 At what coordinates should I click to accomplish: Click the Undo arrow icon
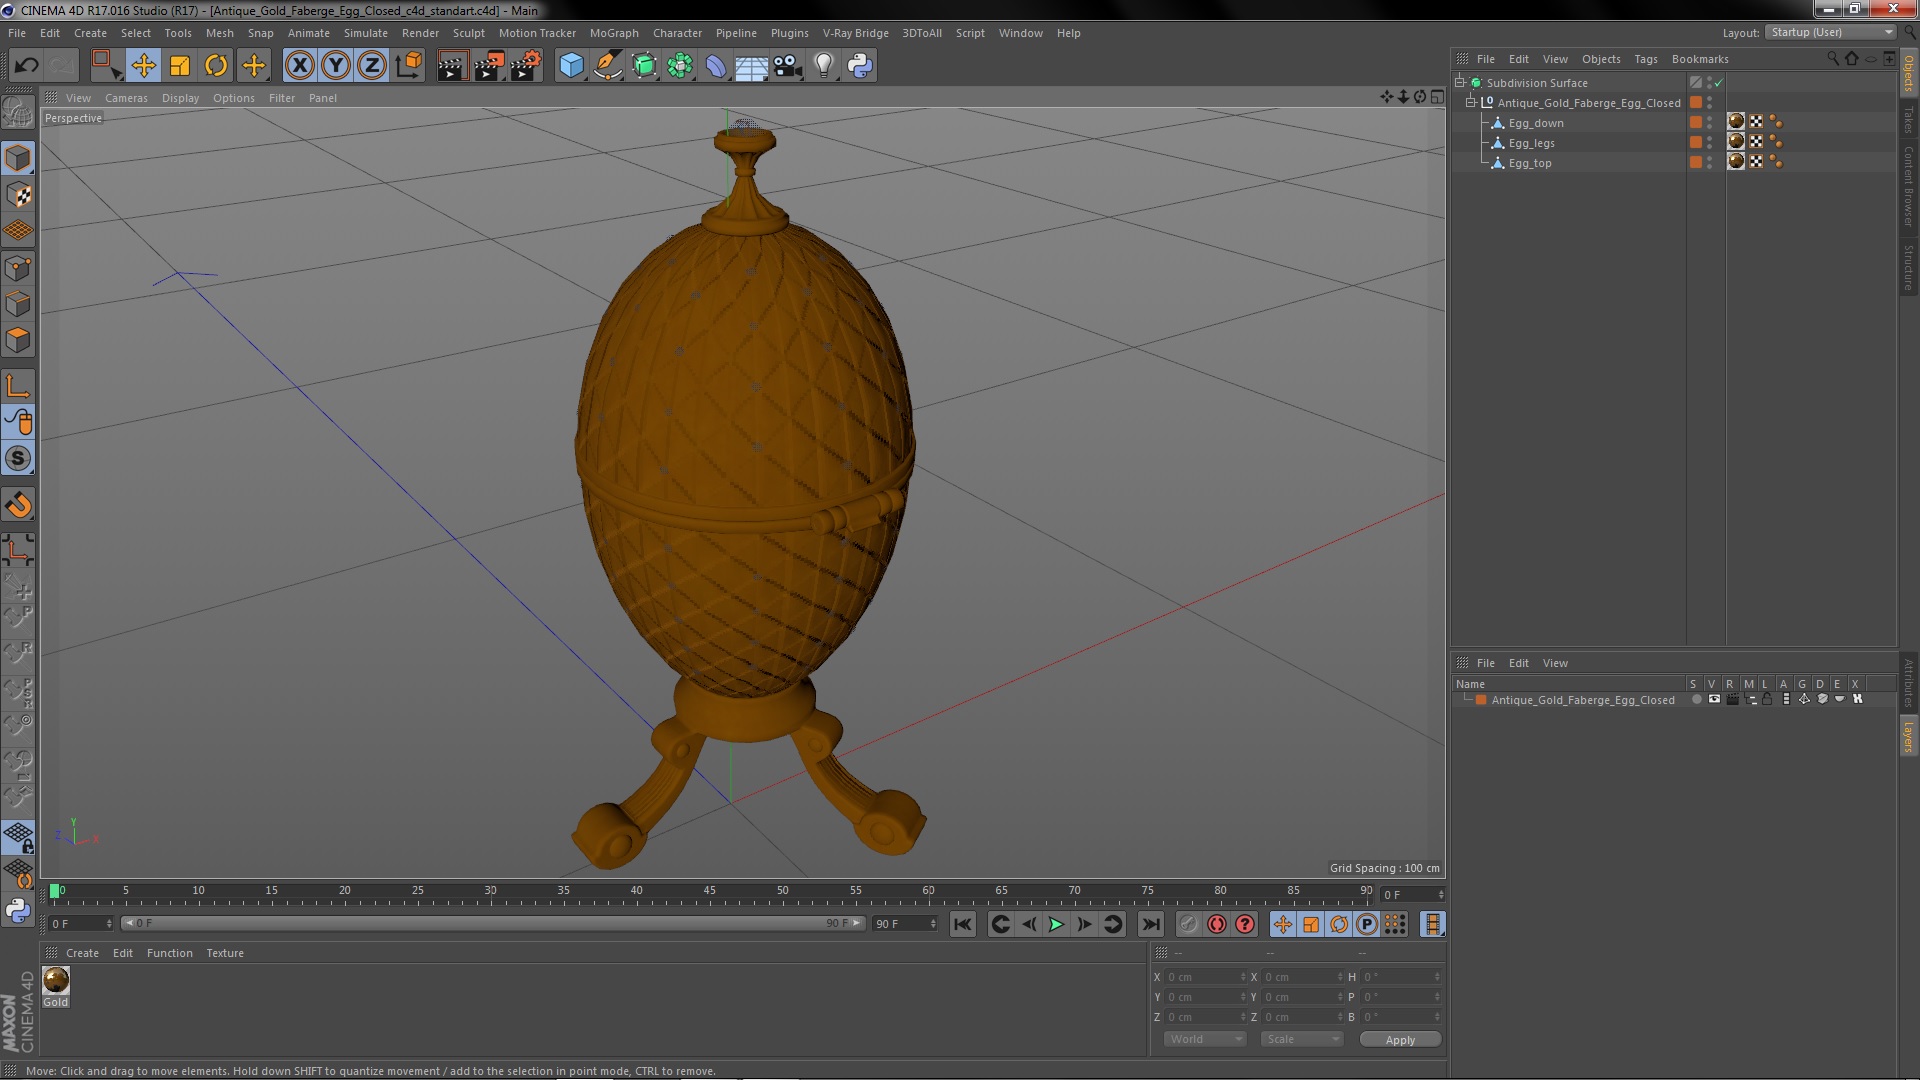coord(26,66)
